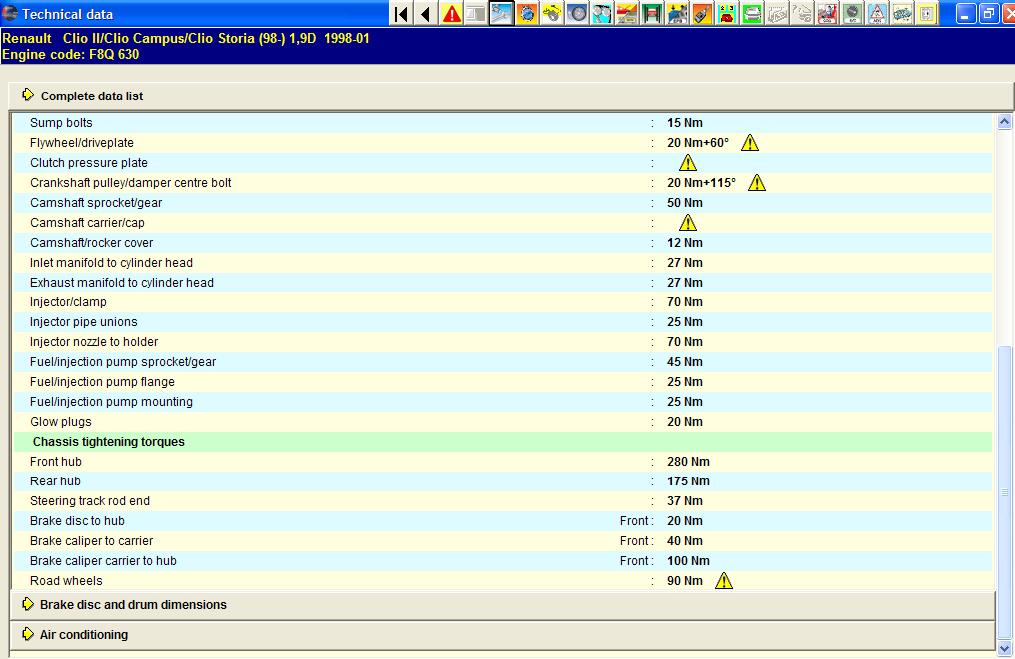Viewport: 1015px width, 659px height.
Task: Open the ADV triangle toolbar icon
Action: click(877, 14)
